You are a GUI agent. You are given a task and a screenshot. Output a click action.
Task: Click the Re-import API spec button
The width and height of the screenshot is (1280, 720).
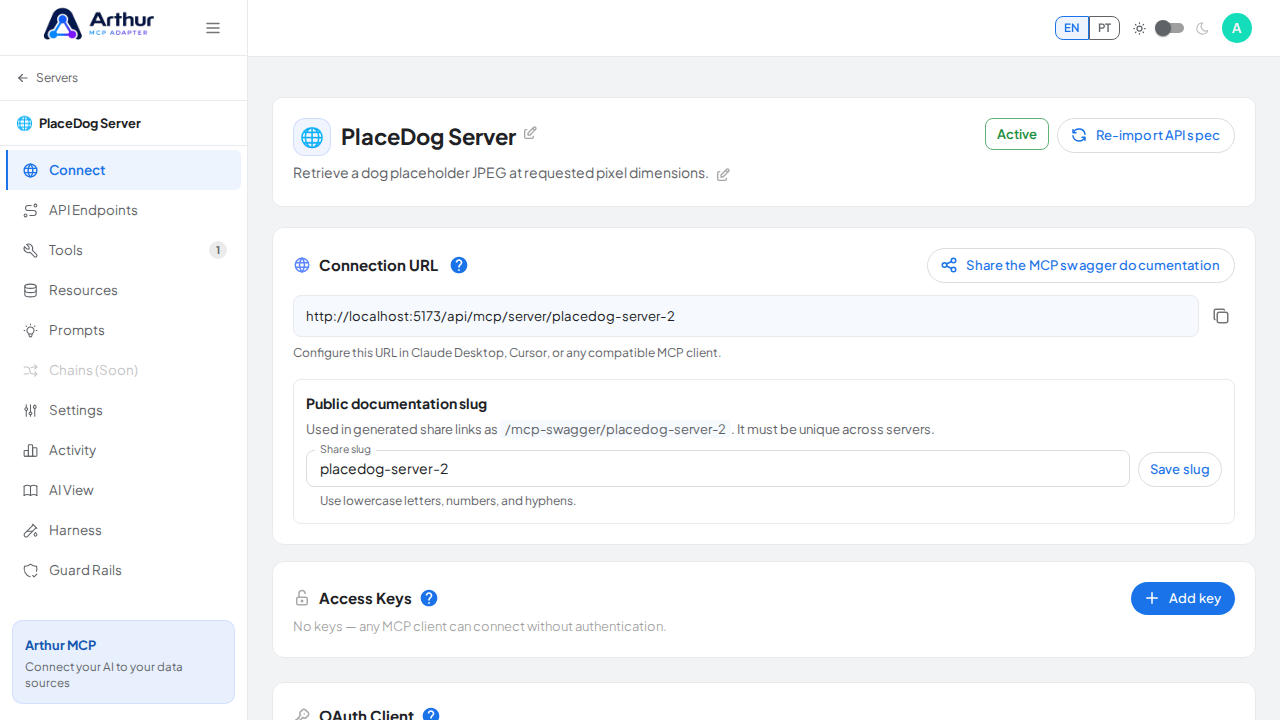1146,135
